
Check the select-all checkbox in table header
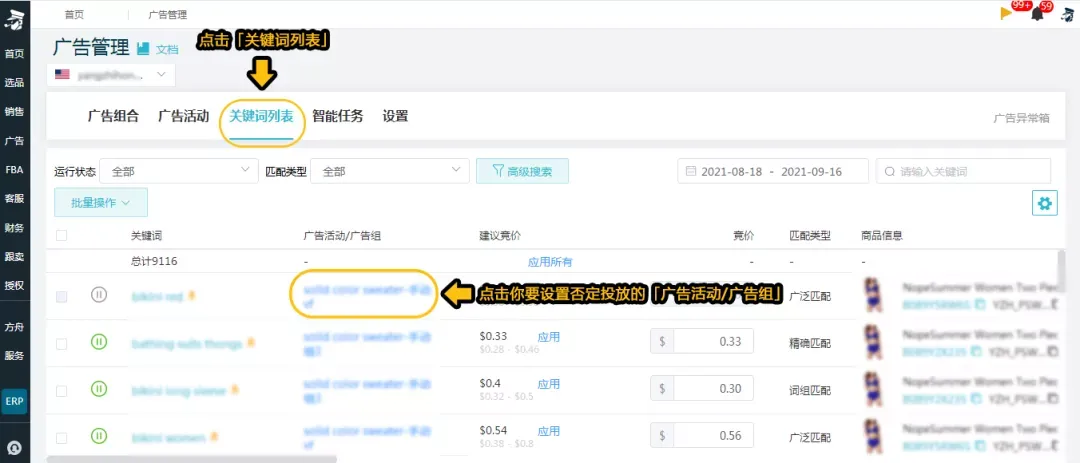coord(62,236)
